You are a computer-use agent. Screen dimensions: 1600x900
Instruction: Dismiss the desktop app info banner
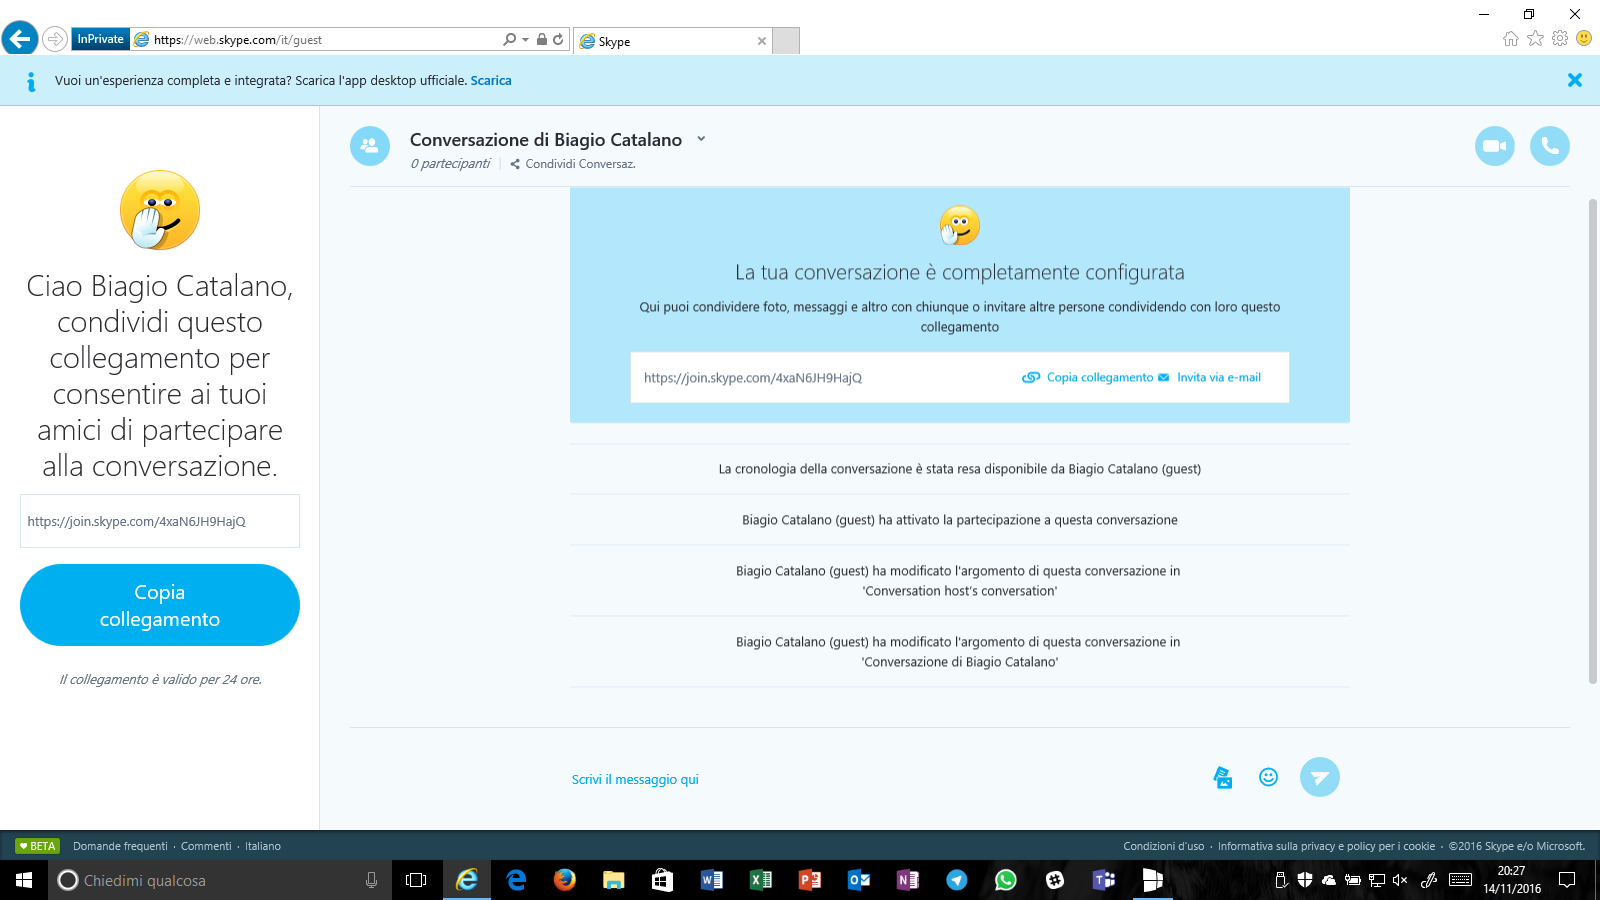(1575, 80)
